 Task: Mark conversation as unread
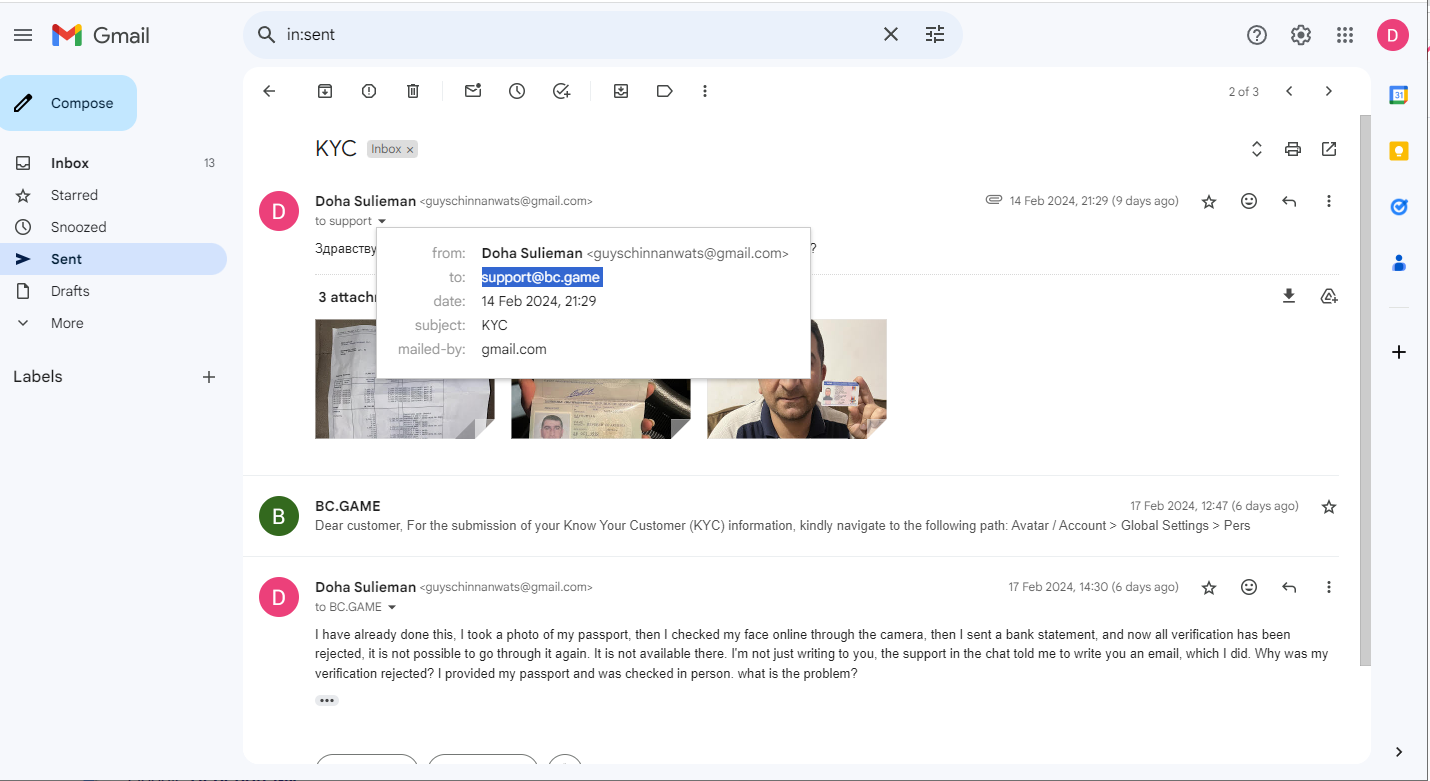tap(473, 91)
